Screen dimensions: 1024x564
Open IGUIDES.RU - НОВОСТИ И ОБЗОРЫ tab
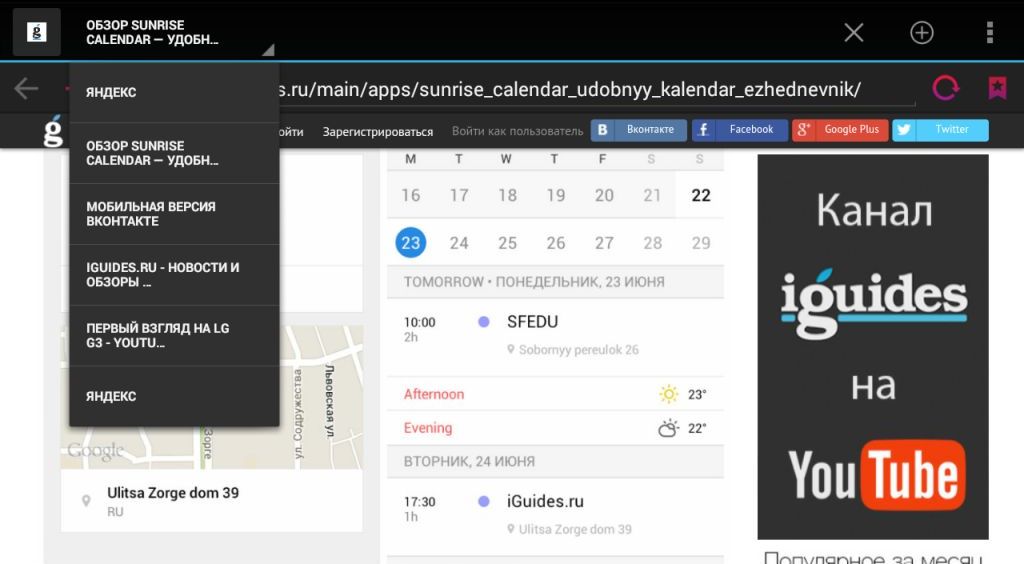click(x=174, y=275)
